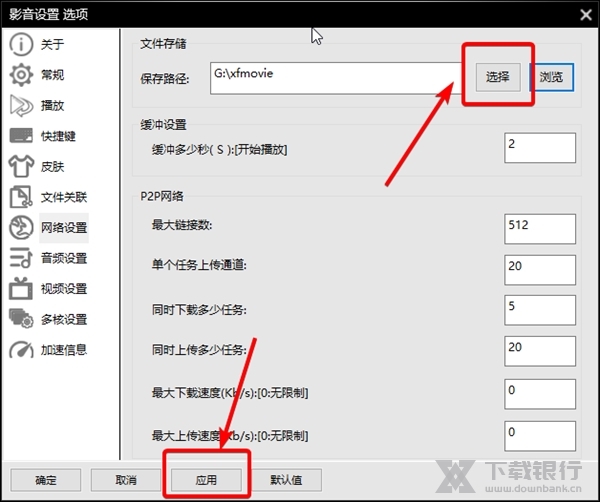
Task: Click the Network Settings globe icon
Action: coord(21,228)
